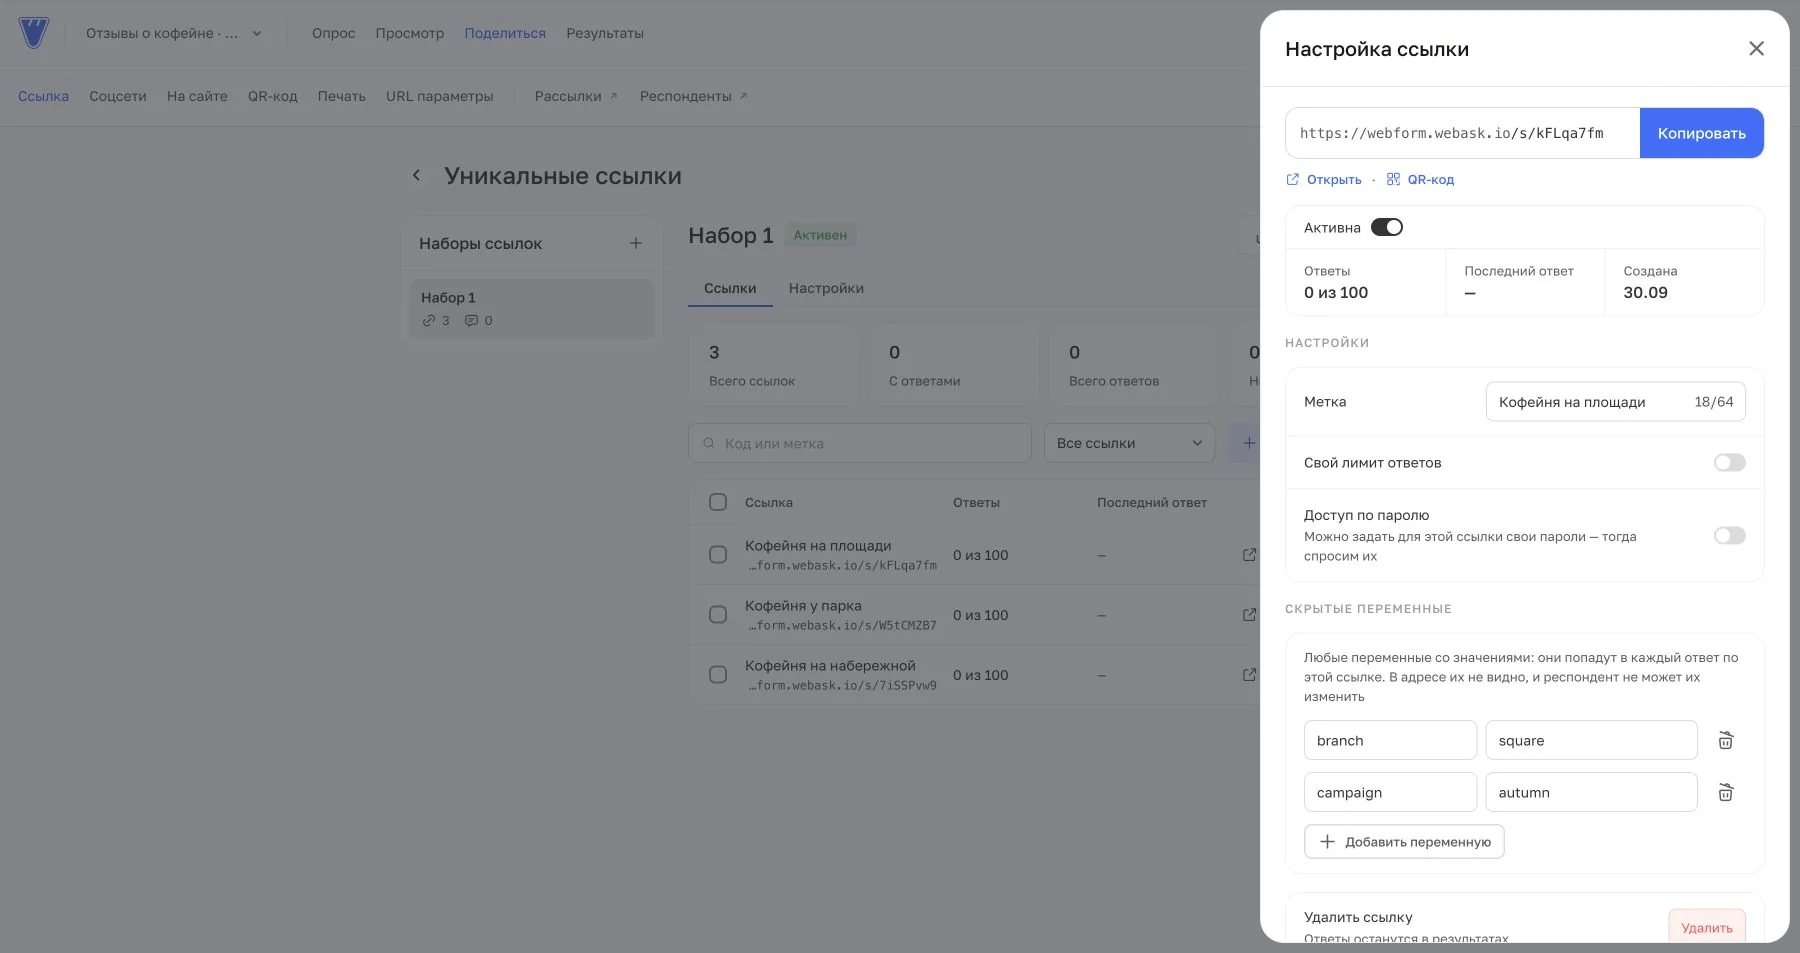This screenshot has width=1800, height=953.
Task: Open link via the Открыть icon
Action: pos(1324,180)
